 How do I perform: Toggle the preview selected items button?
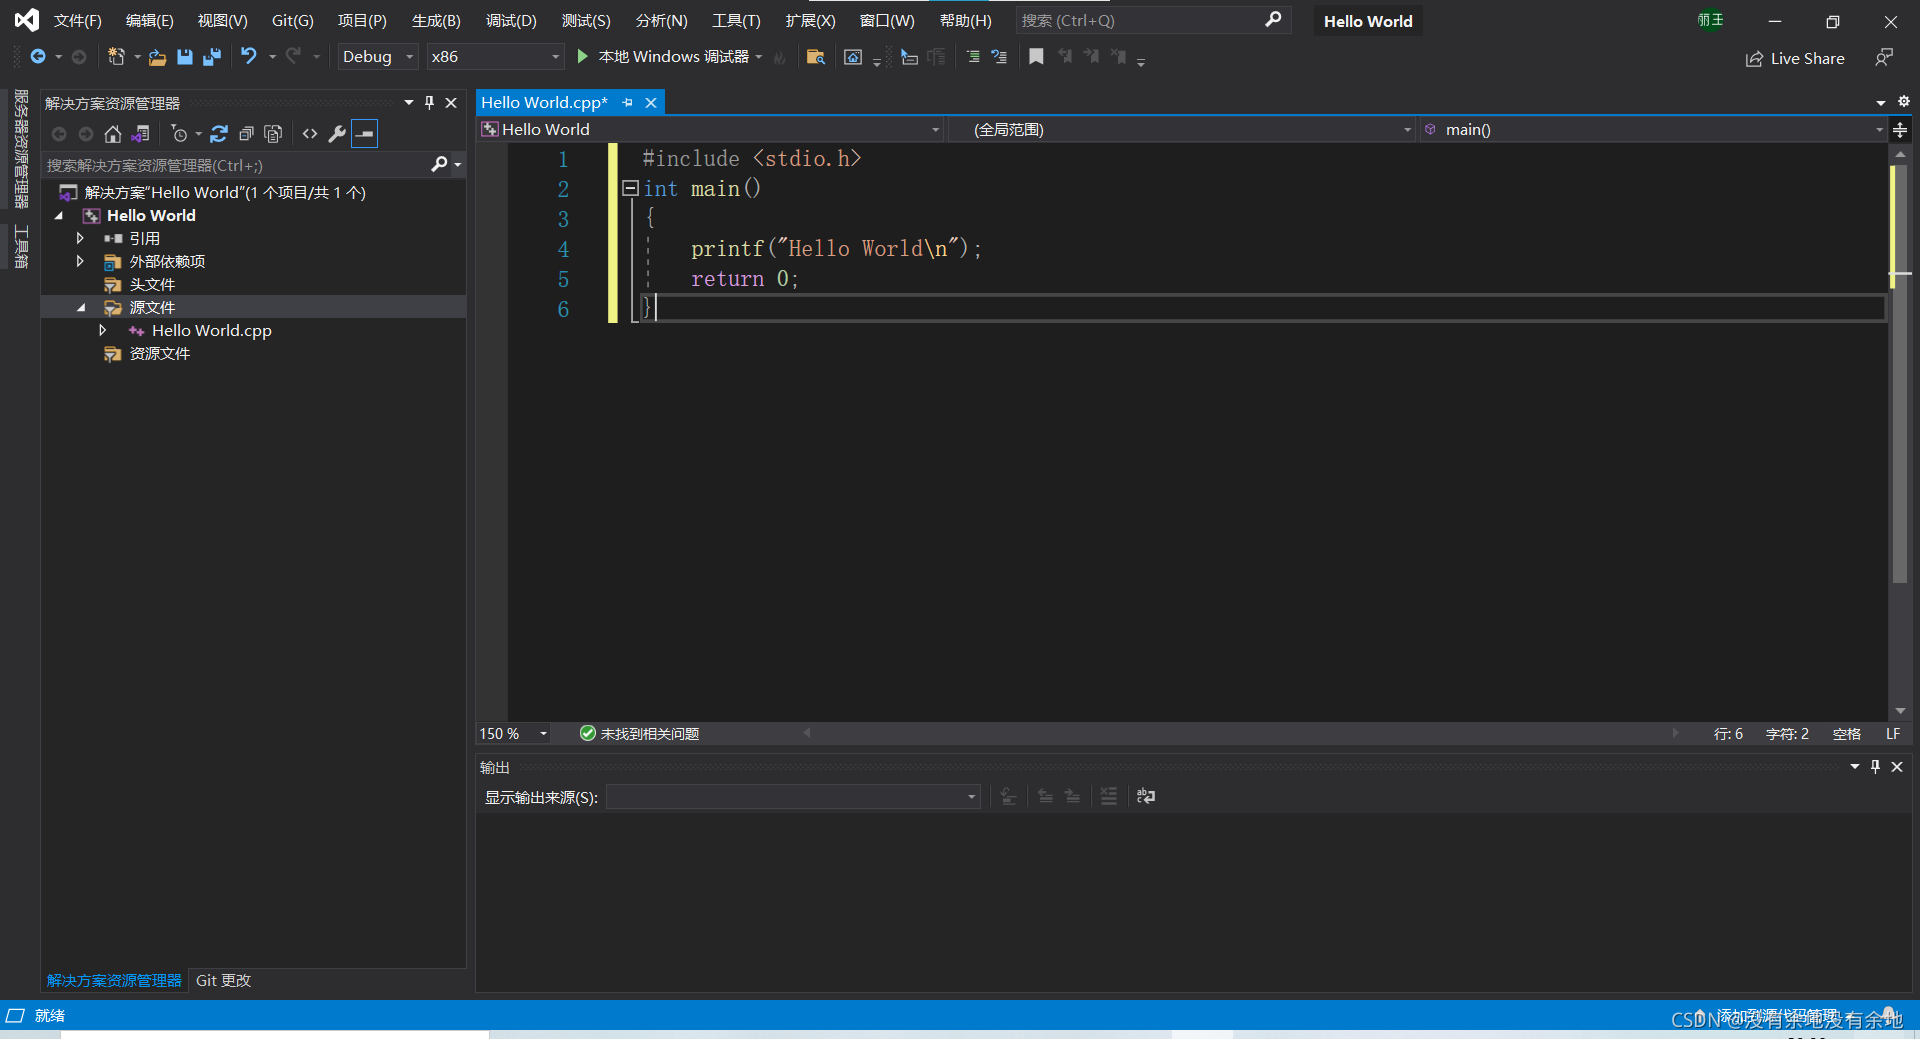pos(365,134)
